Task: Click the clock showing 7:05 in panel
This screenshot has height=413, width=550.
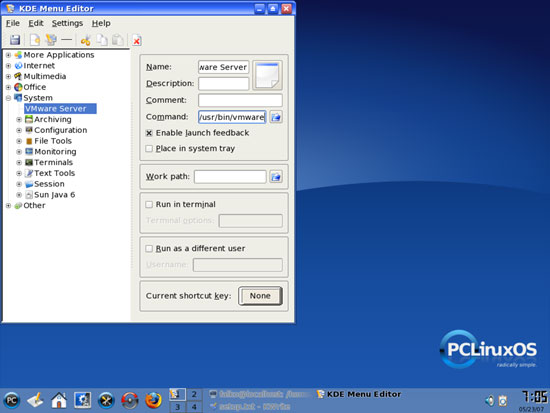Action: tap(534, 397)
